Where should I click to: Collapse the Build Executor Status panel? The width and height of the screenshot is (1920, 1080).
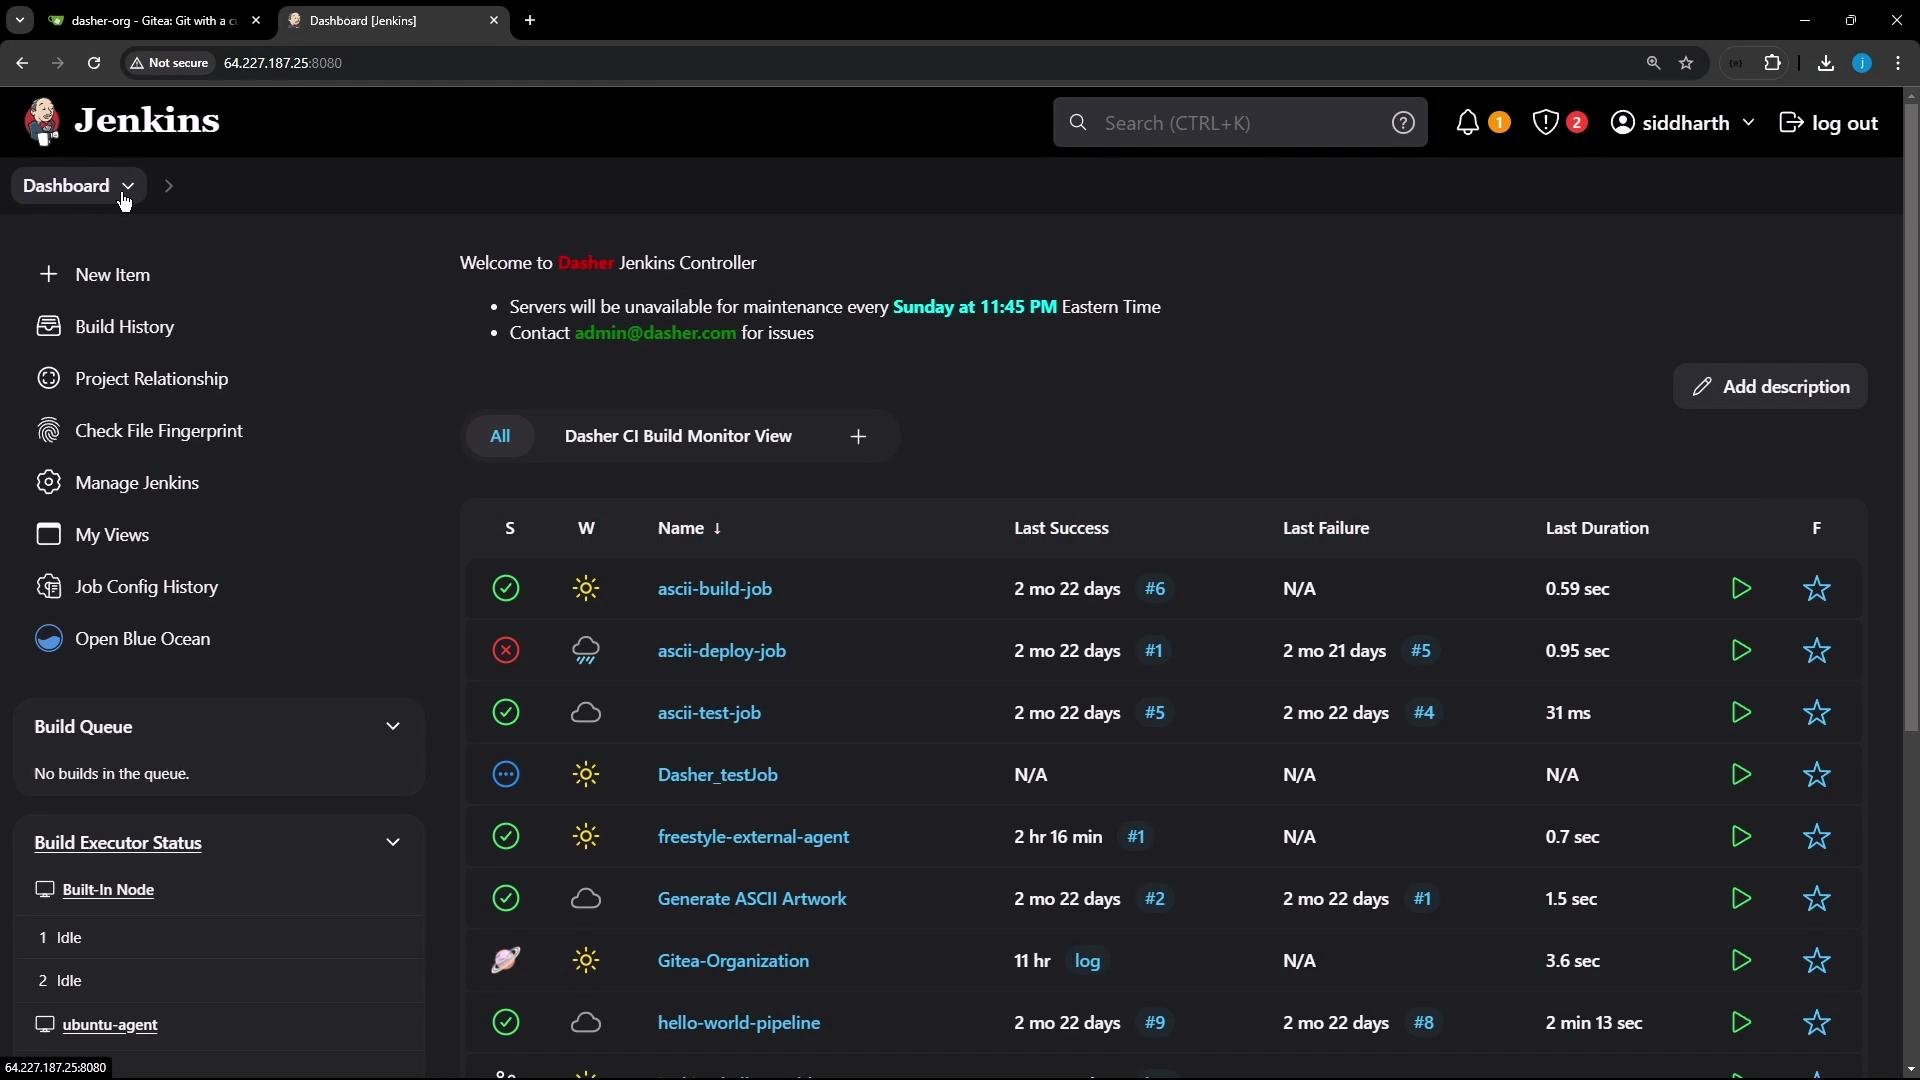[x=393, y=843]
